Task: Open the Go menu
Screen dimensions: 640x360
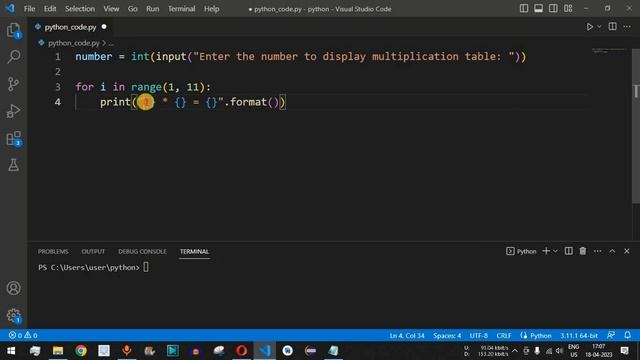Action: pyautogui.click(x=133, y=9)
